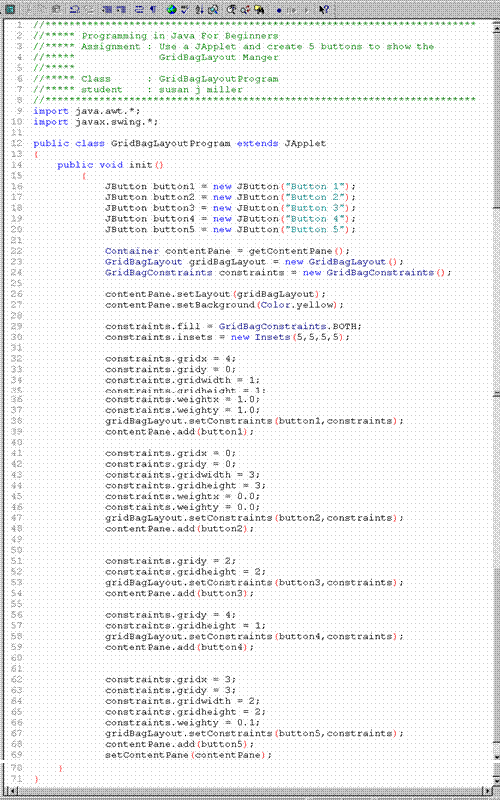Viewport: 500px width, 800px height.
Task: Click the 'constraints.gridwidth = 3;' line
Action: 183,474
